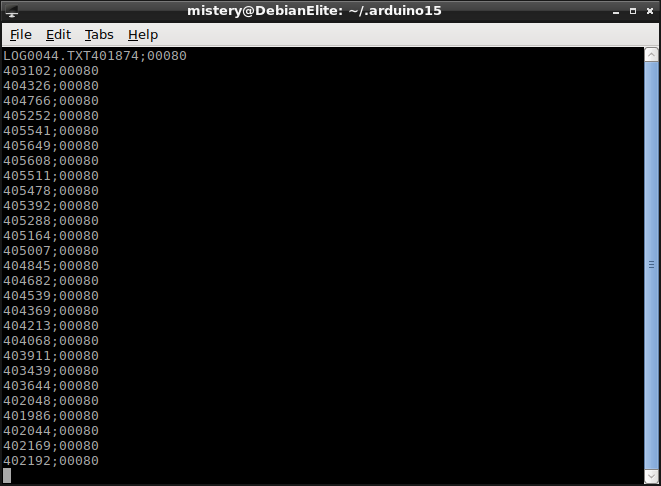Screen dimensions: 661x486
Task: Open the Tabs menu
Action: point(99,34)
